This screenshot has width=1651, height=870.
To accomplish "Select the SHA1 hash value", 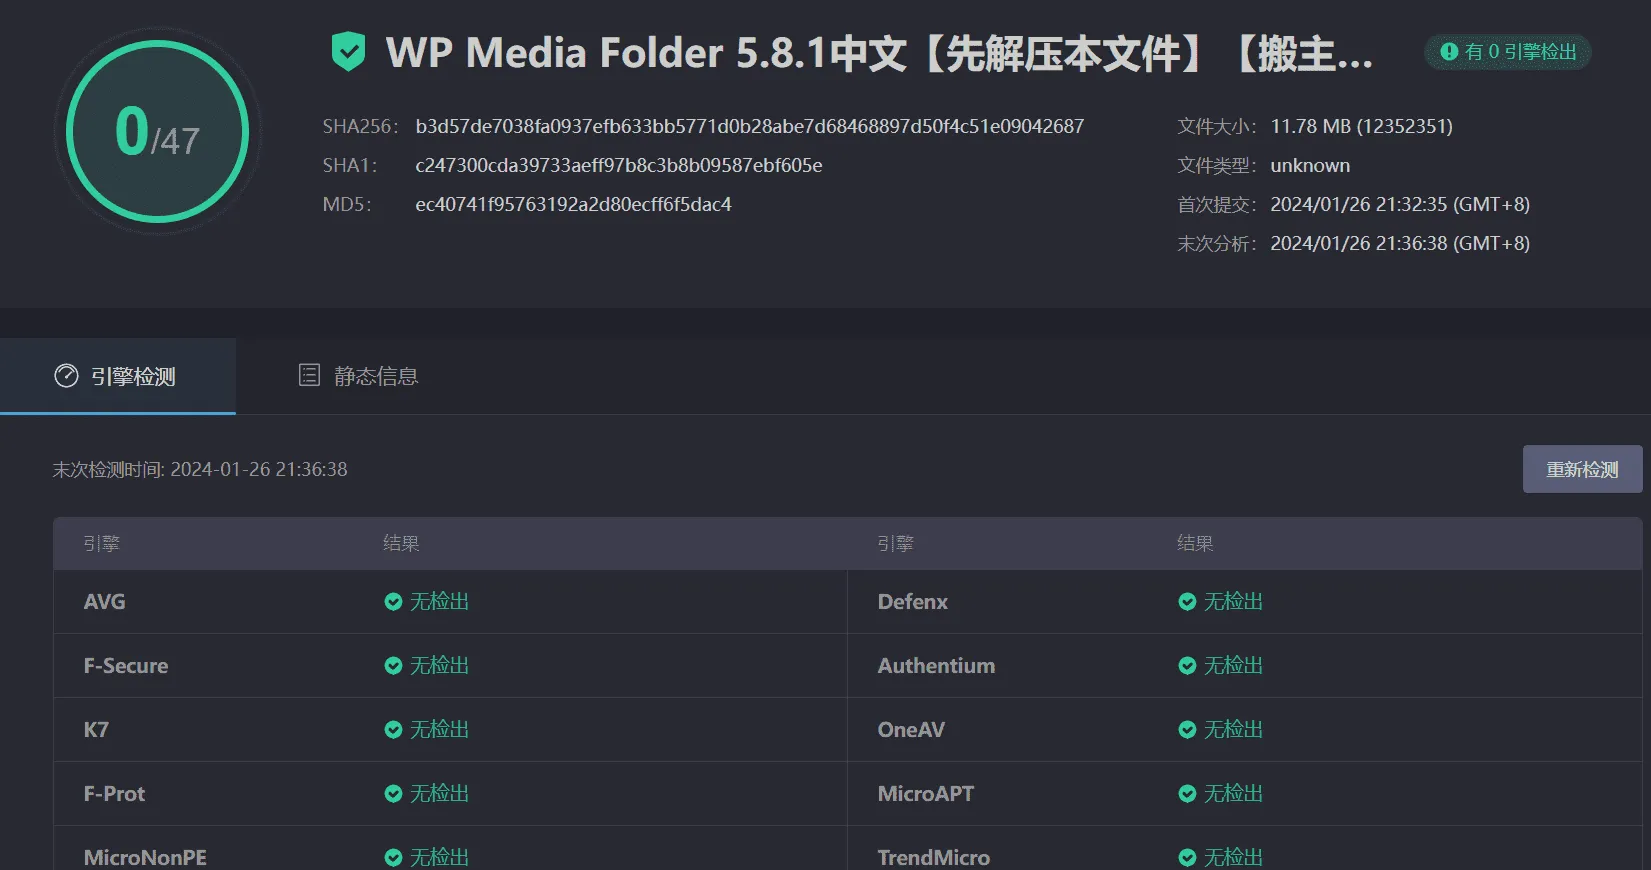I will (619, 165).
